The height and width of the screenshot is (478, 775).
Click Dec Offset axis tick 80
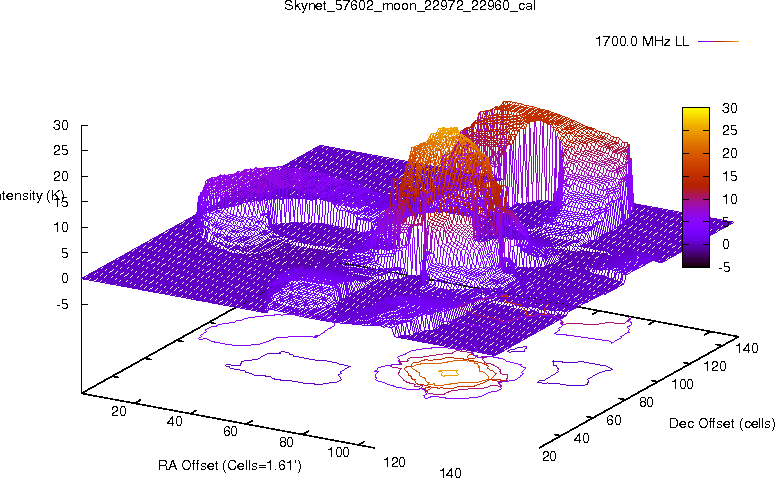646,402
